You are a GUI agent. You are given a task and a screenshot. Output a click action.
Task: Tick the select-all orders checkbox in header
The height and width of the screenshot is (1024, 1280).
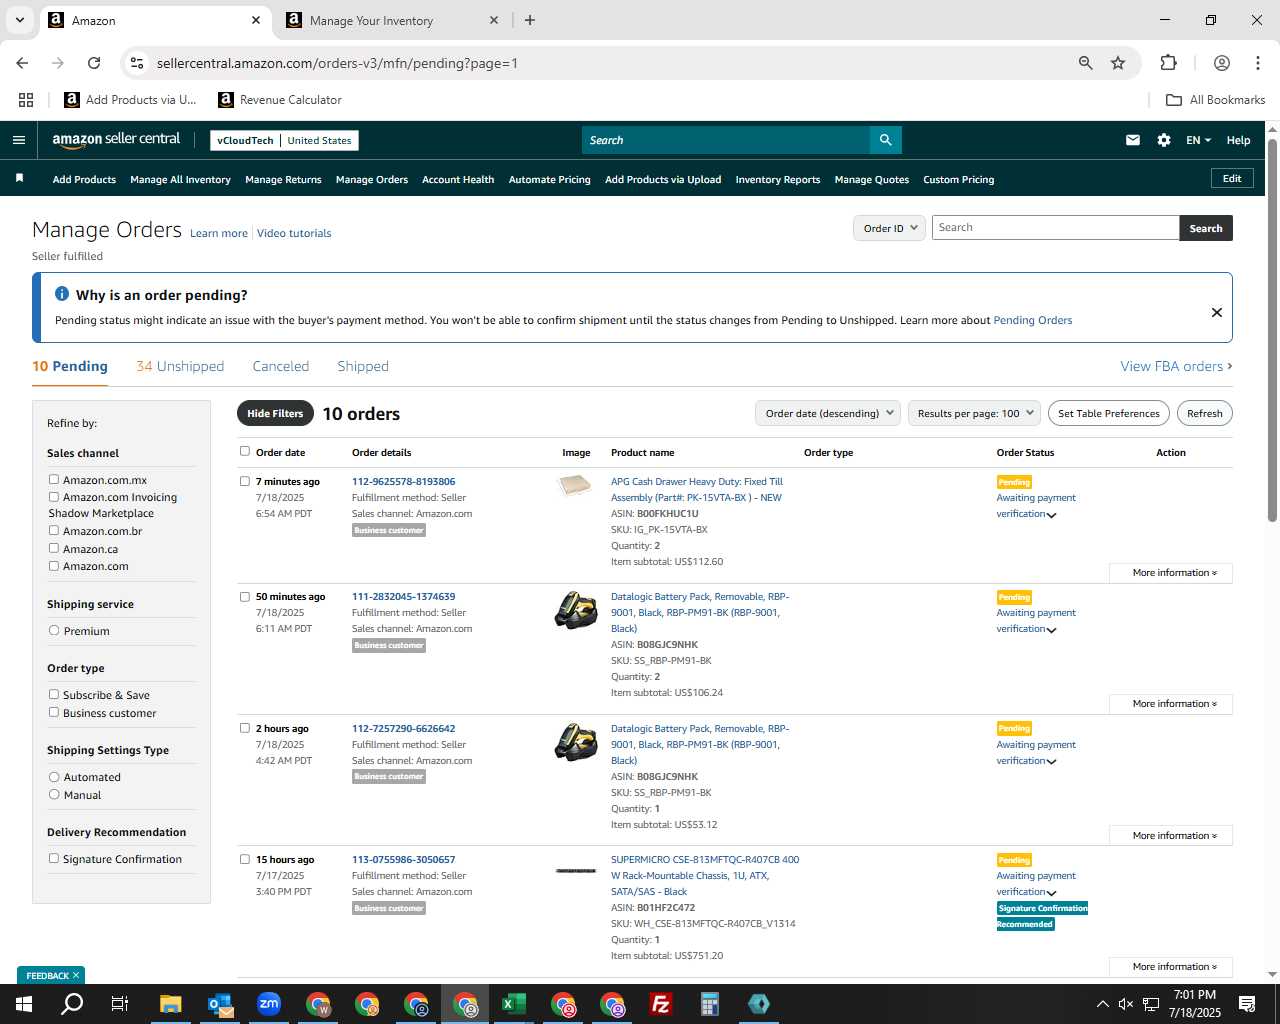pos(245,451)
